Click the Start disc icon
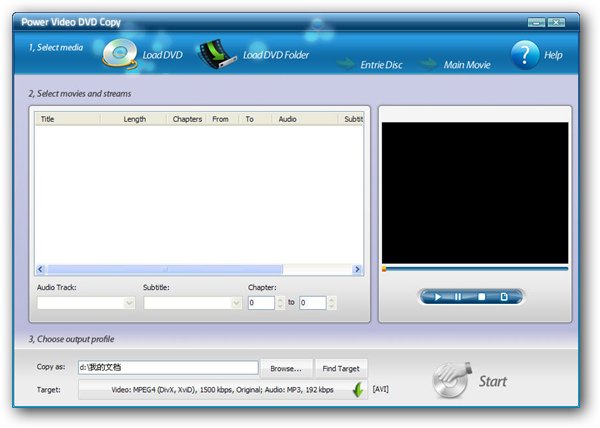Image resolution: width=600 pixels, height=428 pixels. 452,380
